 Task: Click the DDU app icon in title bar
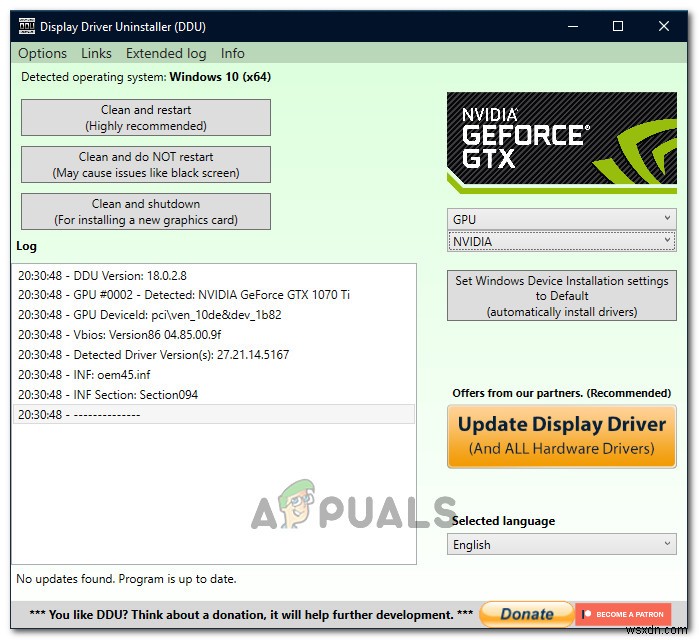pyautogui.click(x=27, y=26)
